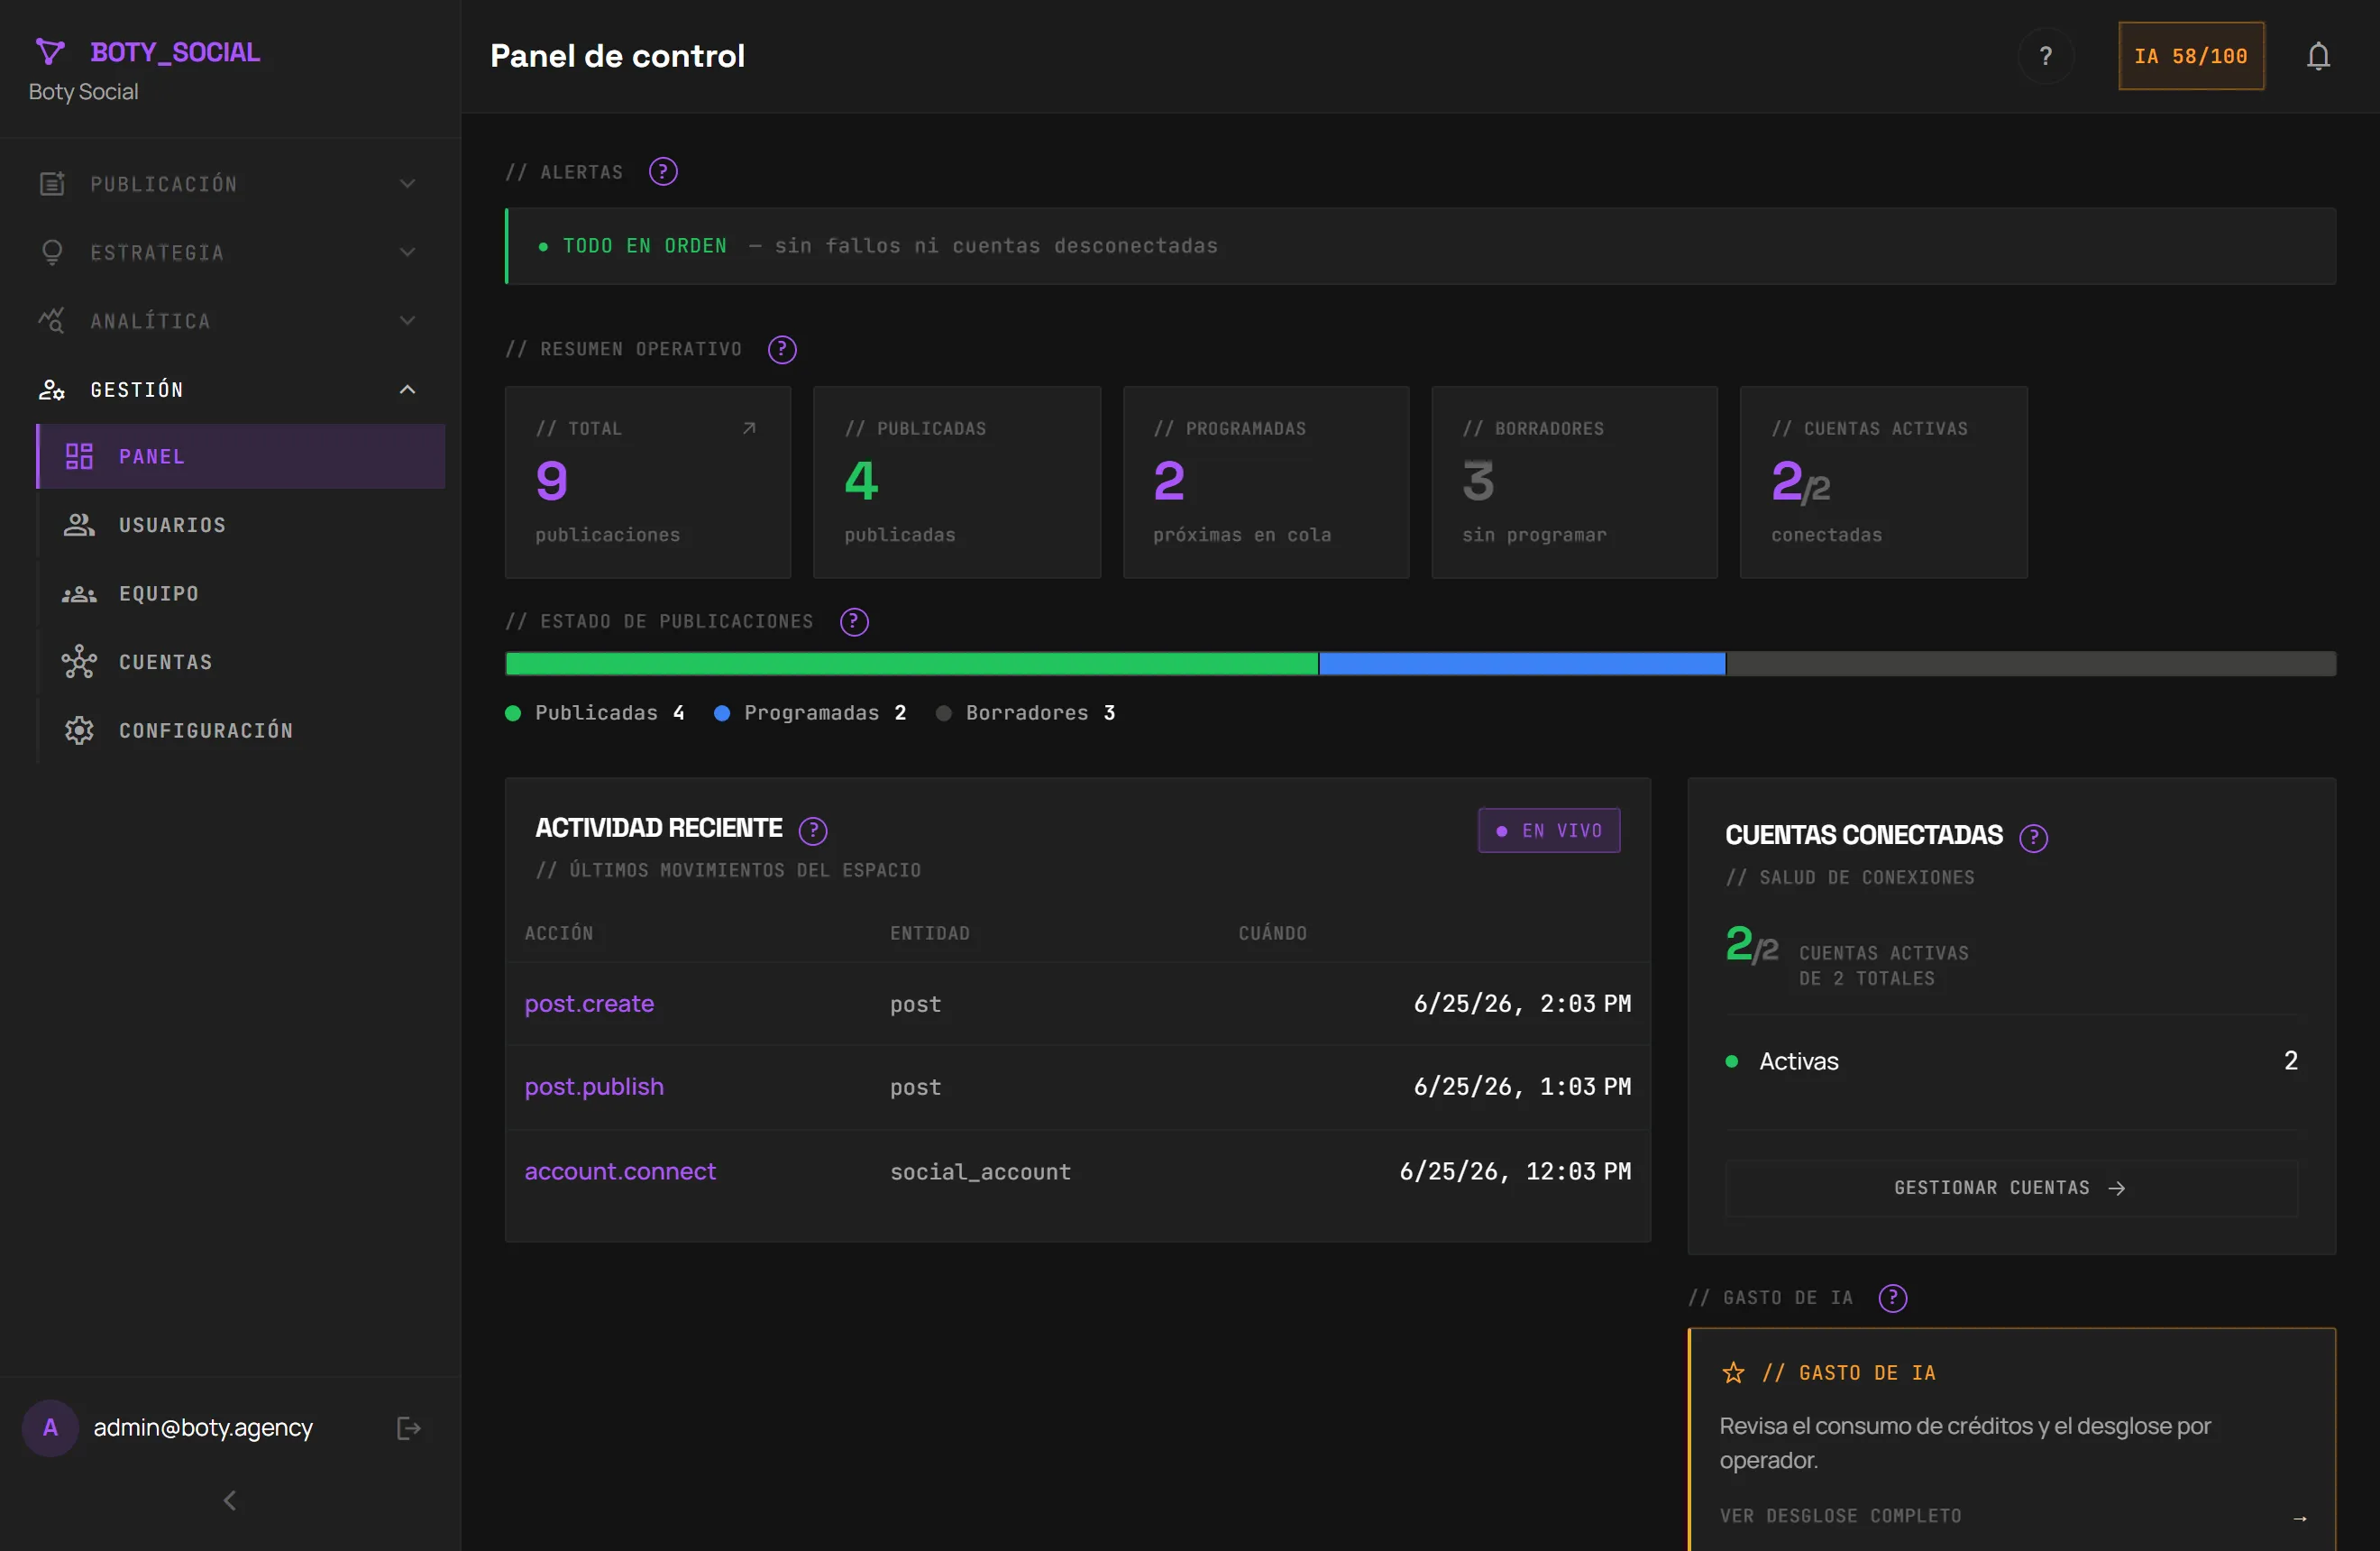Image resolution: width=2380 pixels, height=1551 pixels.
Task: Click the Configuración gear icon
Action: point(79,731)
